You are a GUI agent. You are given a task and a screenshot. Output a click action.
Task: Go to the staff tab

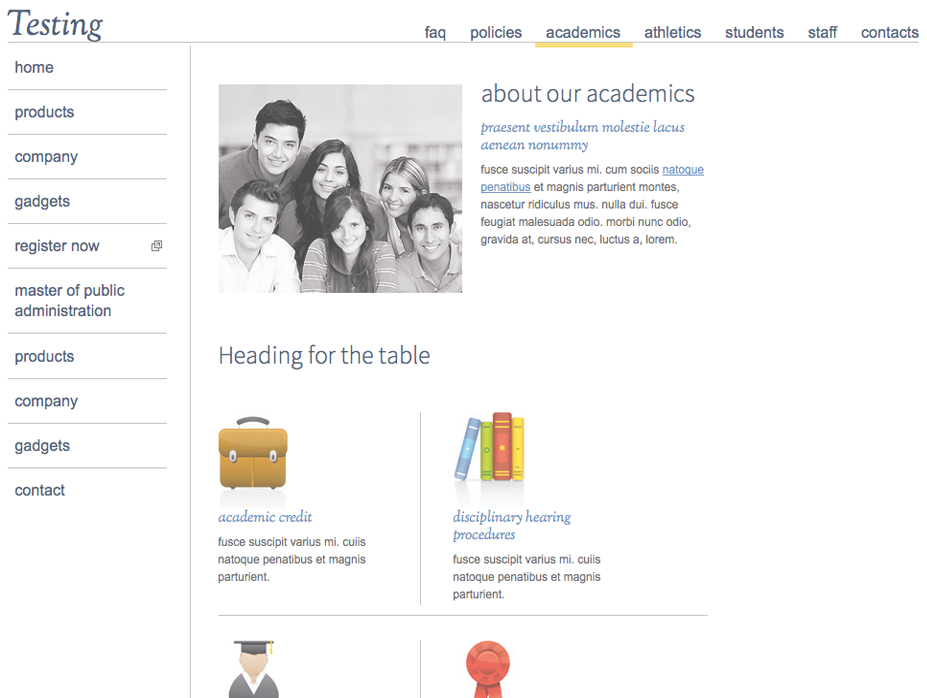tap(822, 32)
